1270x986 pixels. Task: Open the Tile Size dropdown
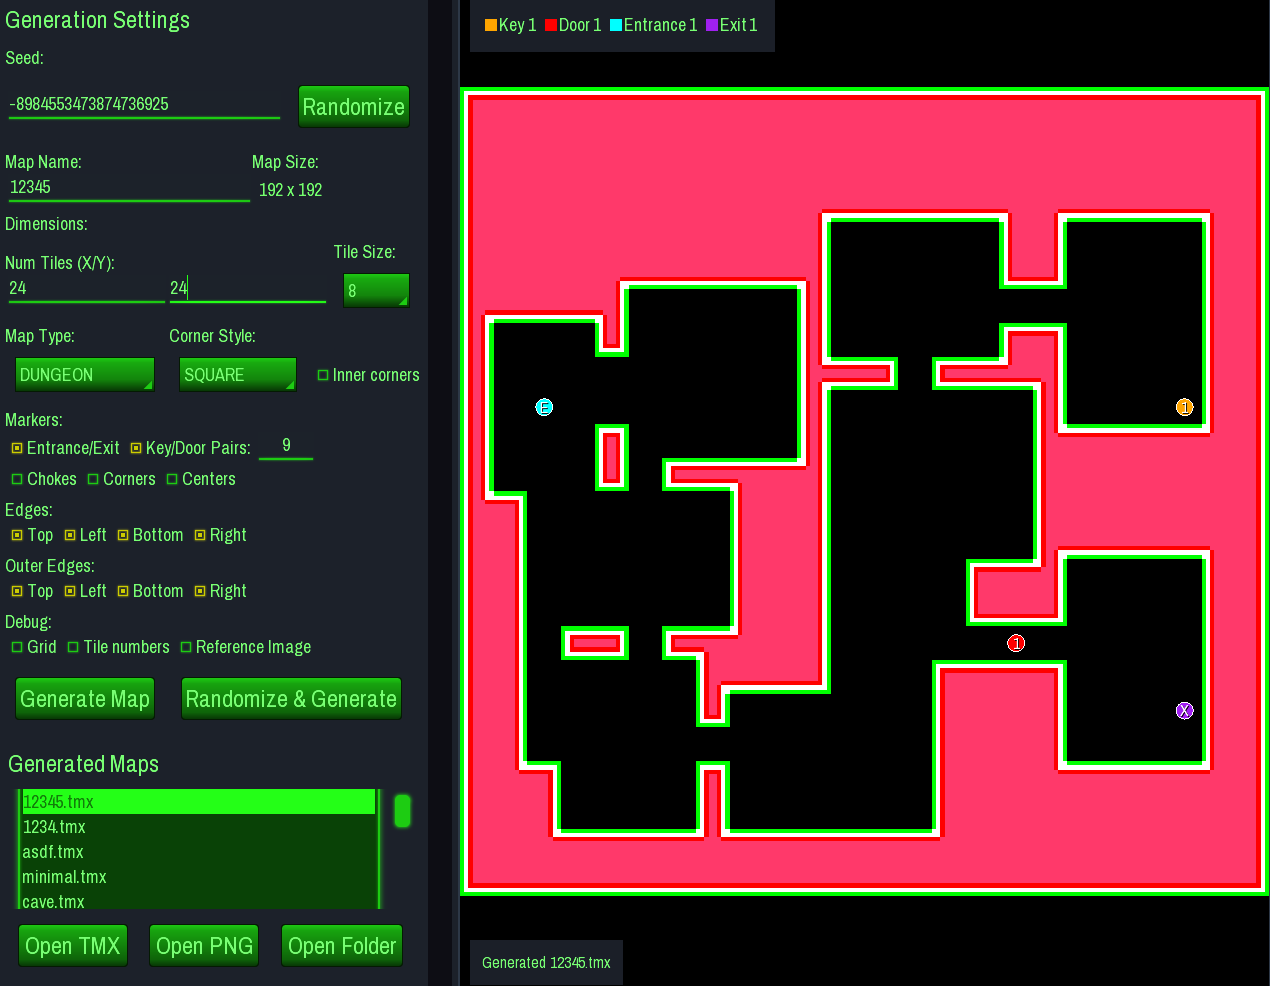(x=376, y=291)
